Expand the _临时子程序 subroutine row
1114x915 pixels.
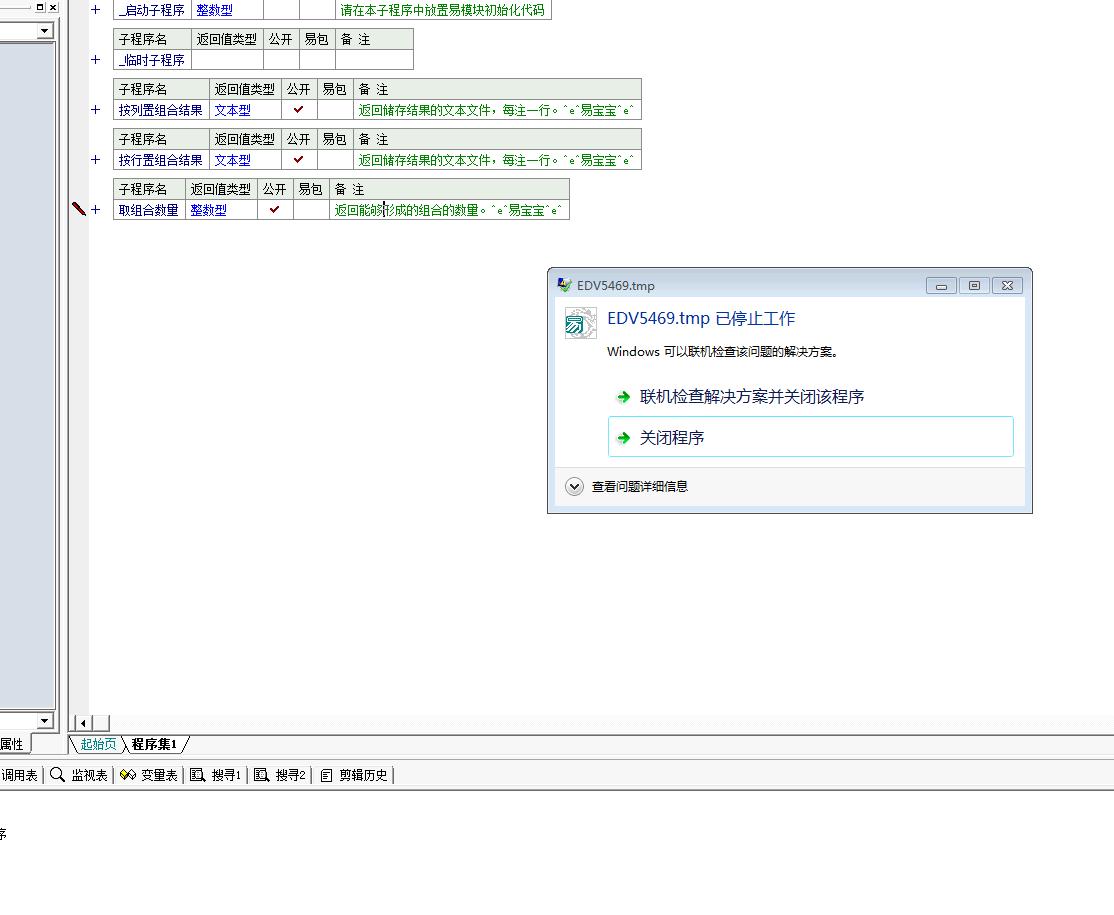click(95, 60)
